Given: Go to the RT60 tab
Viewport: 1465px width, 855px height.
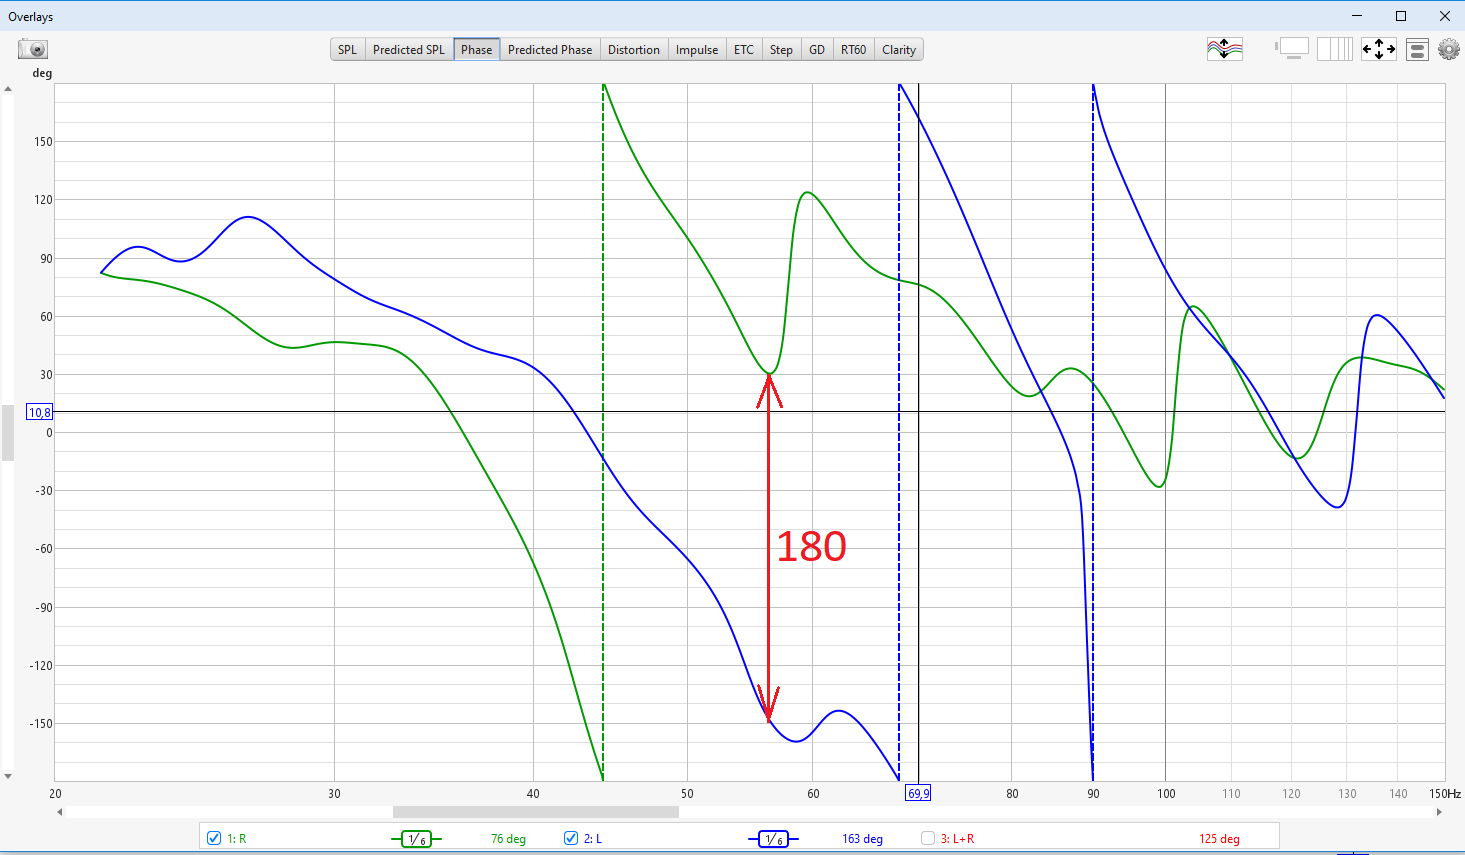Looking at the screenshot, I should click(x=853, y=50).
